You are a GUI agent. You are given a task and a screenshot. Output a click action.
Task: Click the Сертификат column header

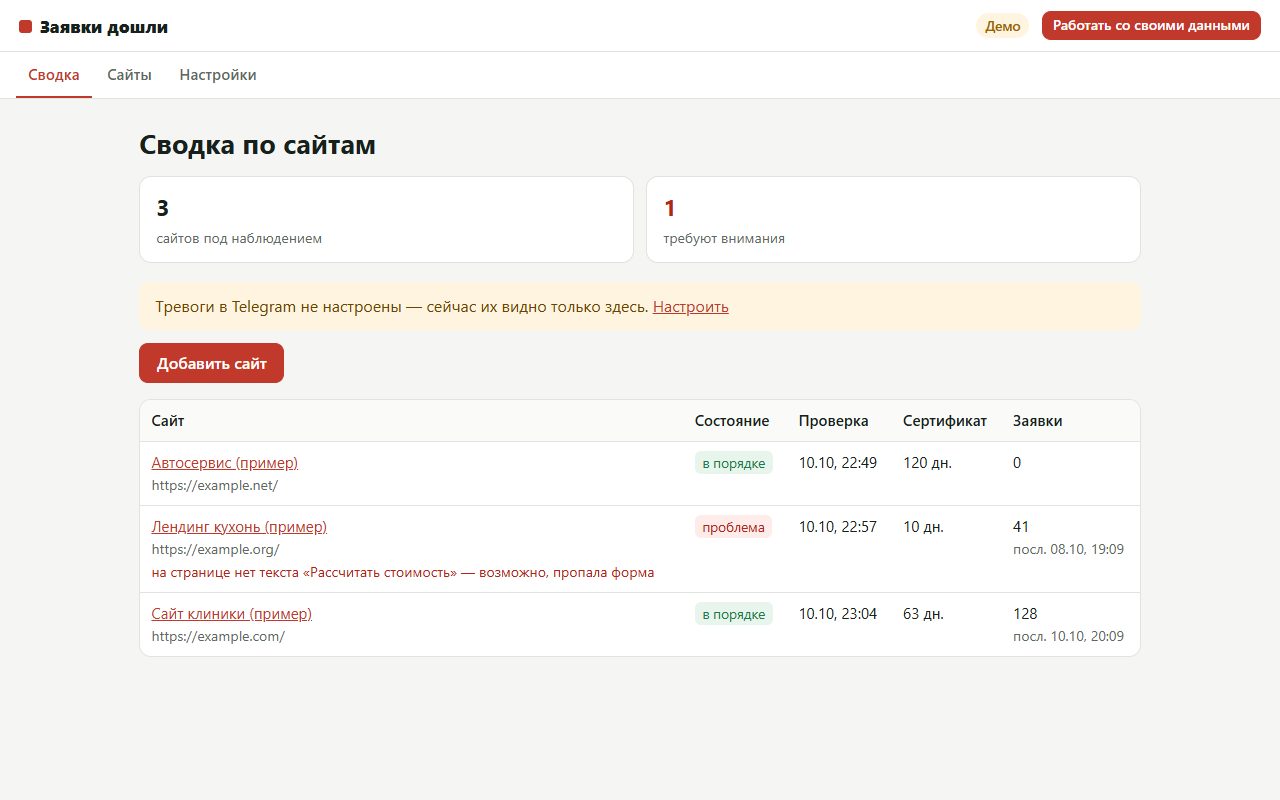(945, 421)
